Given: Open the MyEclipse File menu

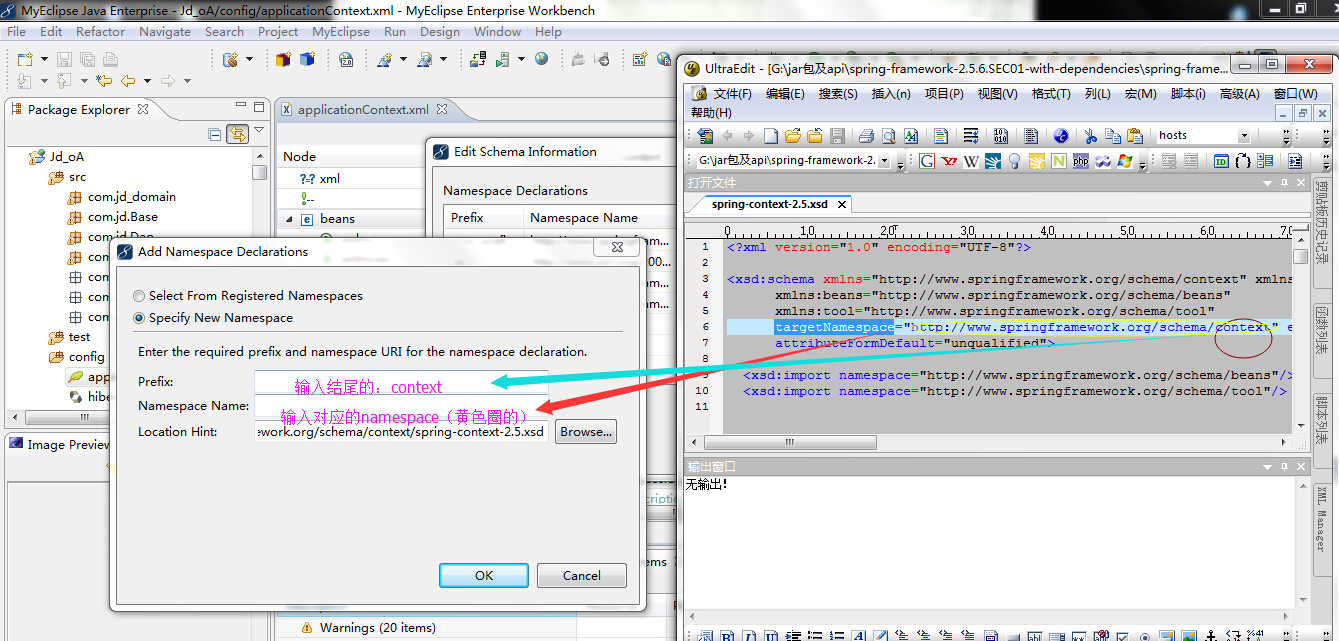Looking at the screenshot, I should 17,31.
